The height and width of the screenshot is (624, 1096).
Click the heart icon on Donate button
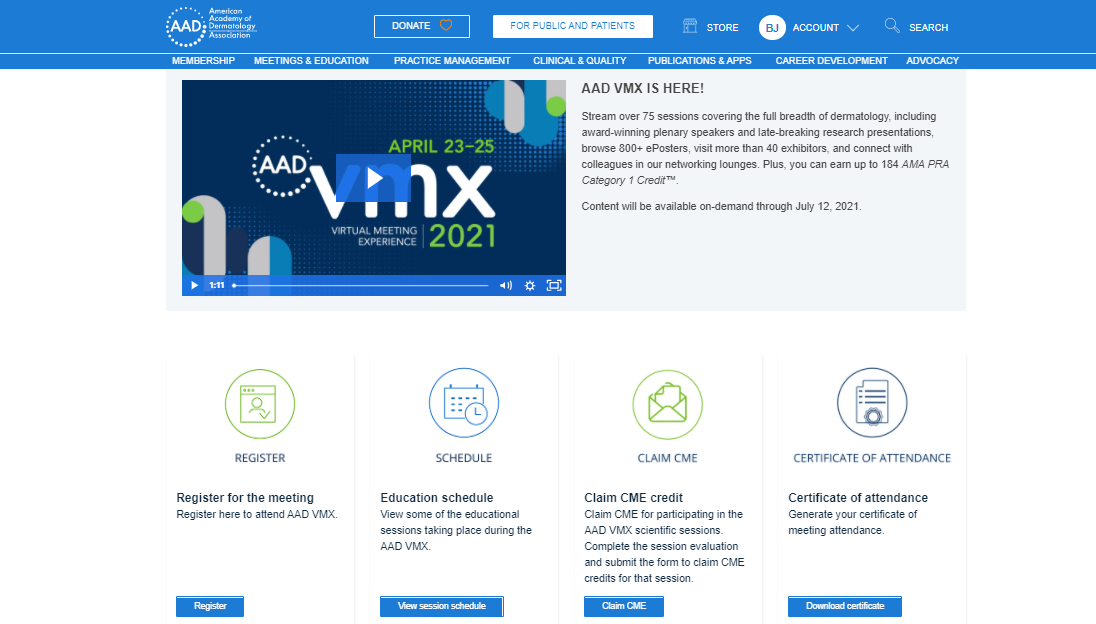446,25
